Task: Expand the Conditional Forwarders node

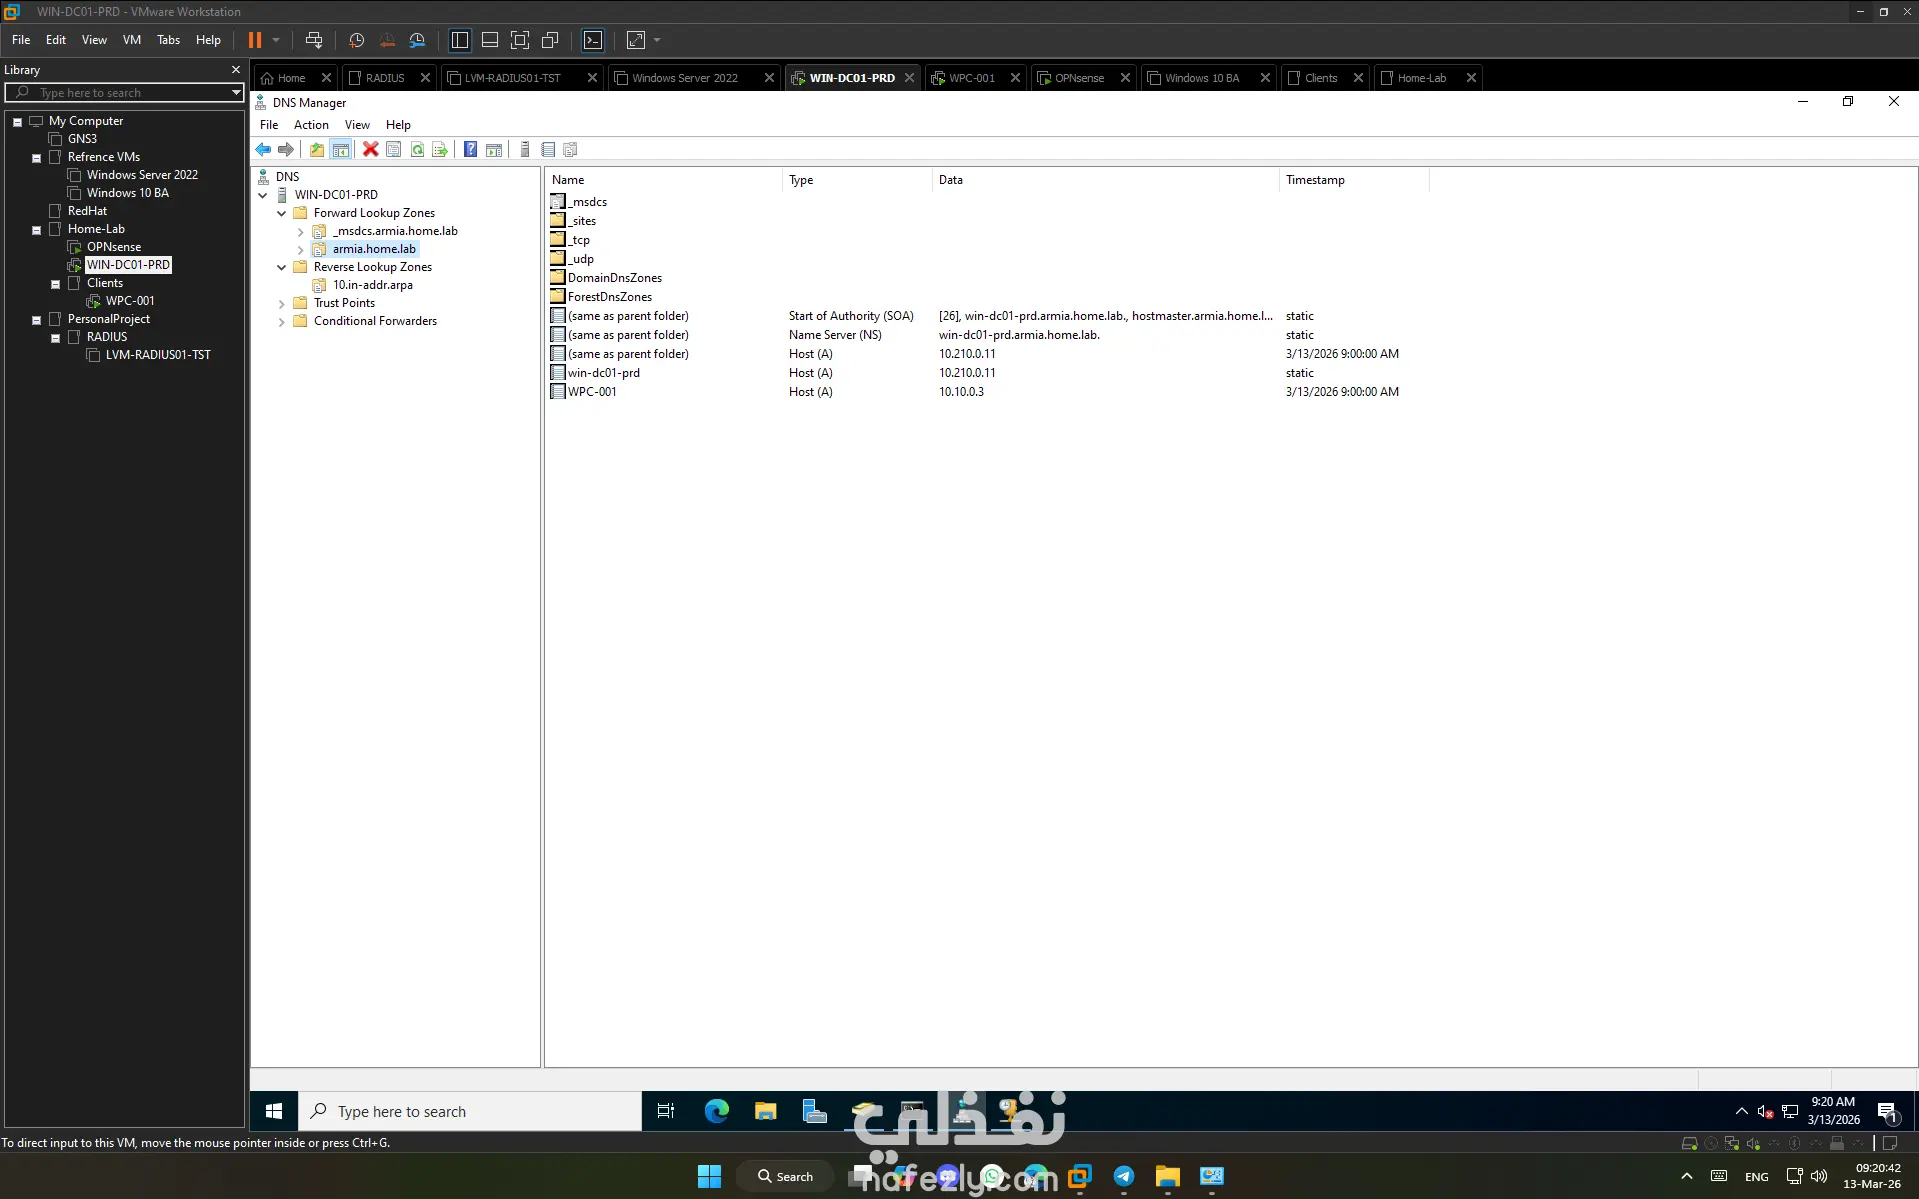Action: pyautogui.click(x=281, y=321)
